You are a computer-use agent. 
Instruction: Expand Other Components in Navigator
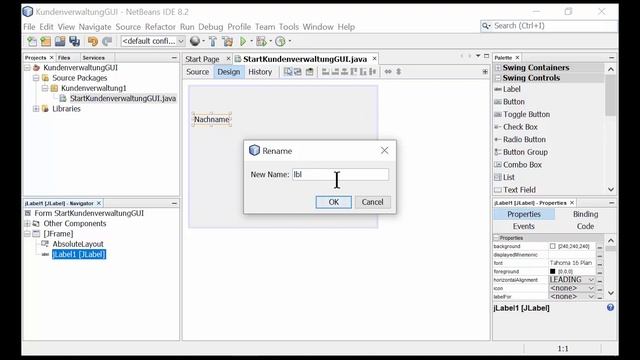pos(27,224)
